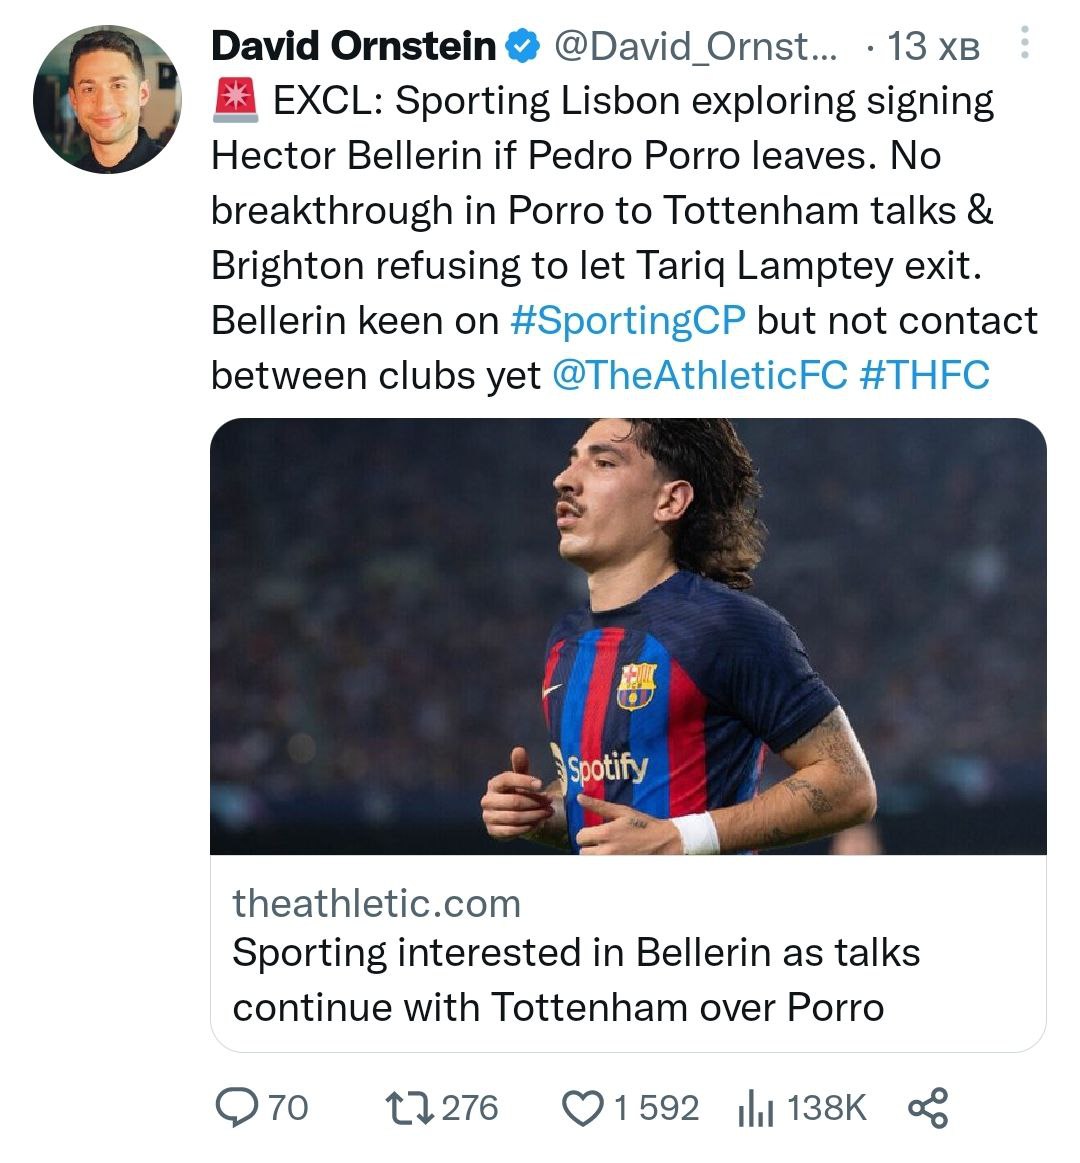Click the 1 592 likes count
The height and width of the screenshot is (1163, 1080).
tap(656, 1108)
